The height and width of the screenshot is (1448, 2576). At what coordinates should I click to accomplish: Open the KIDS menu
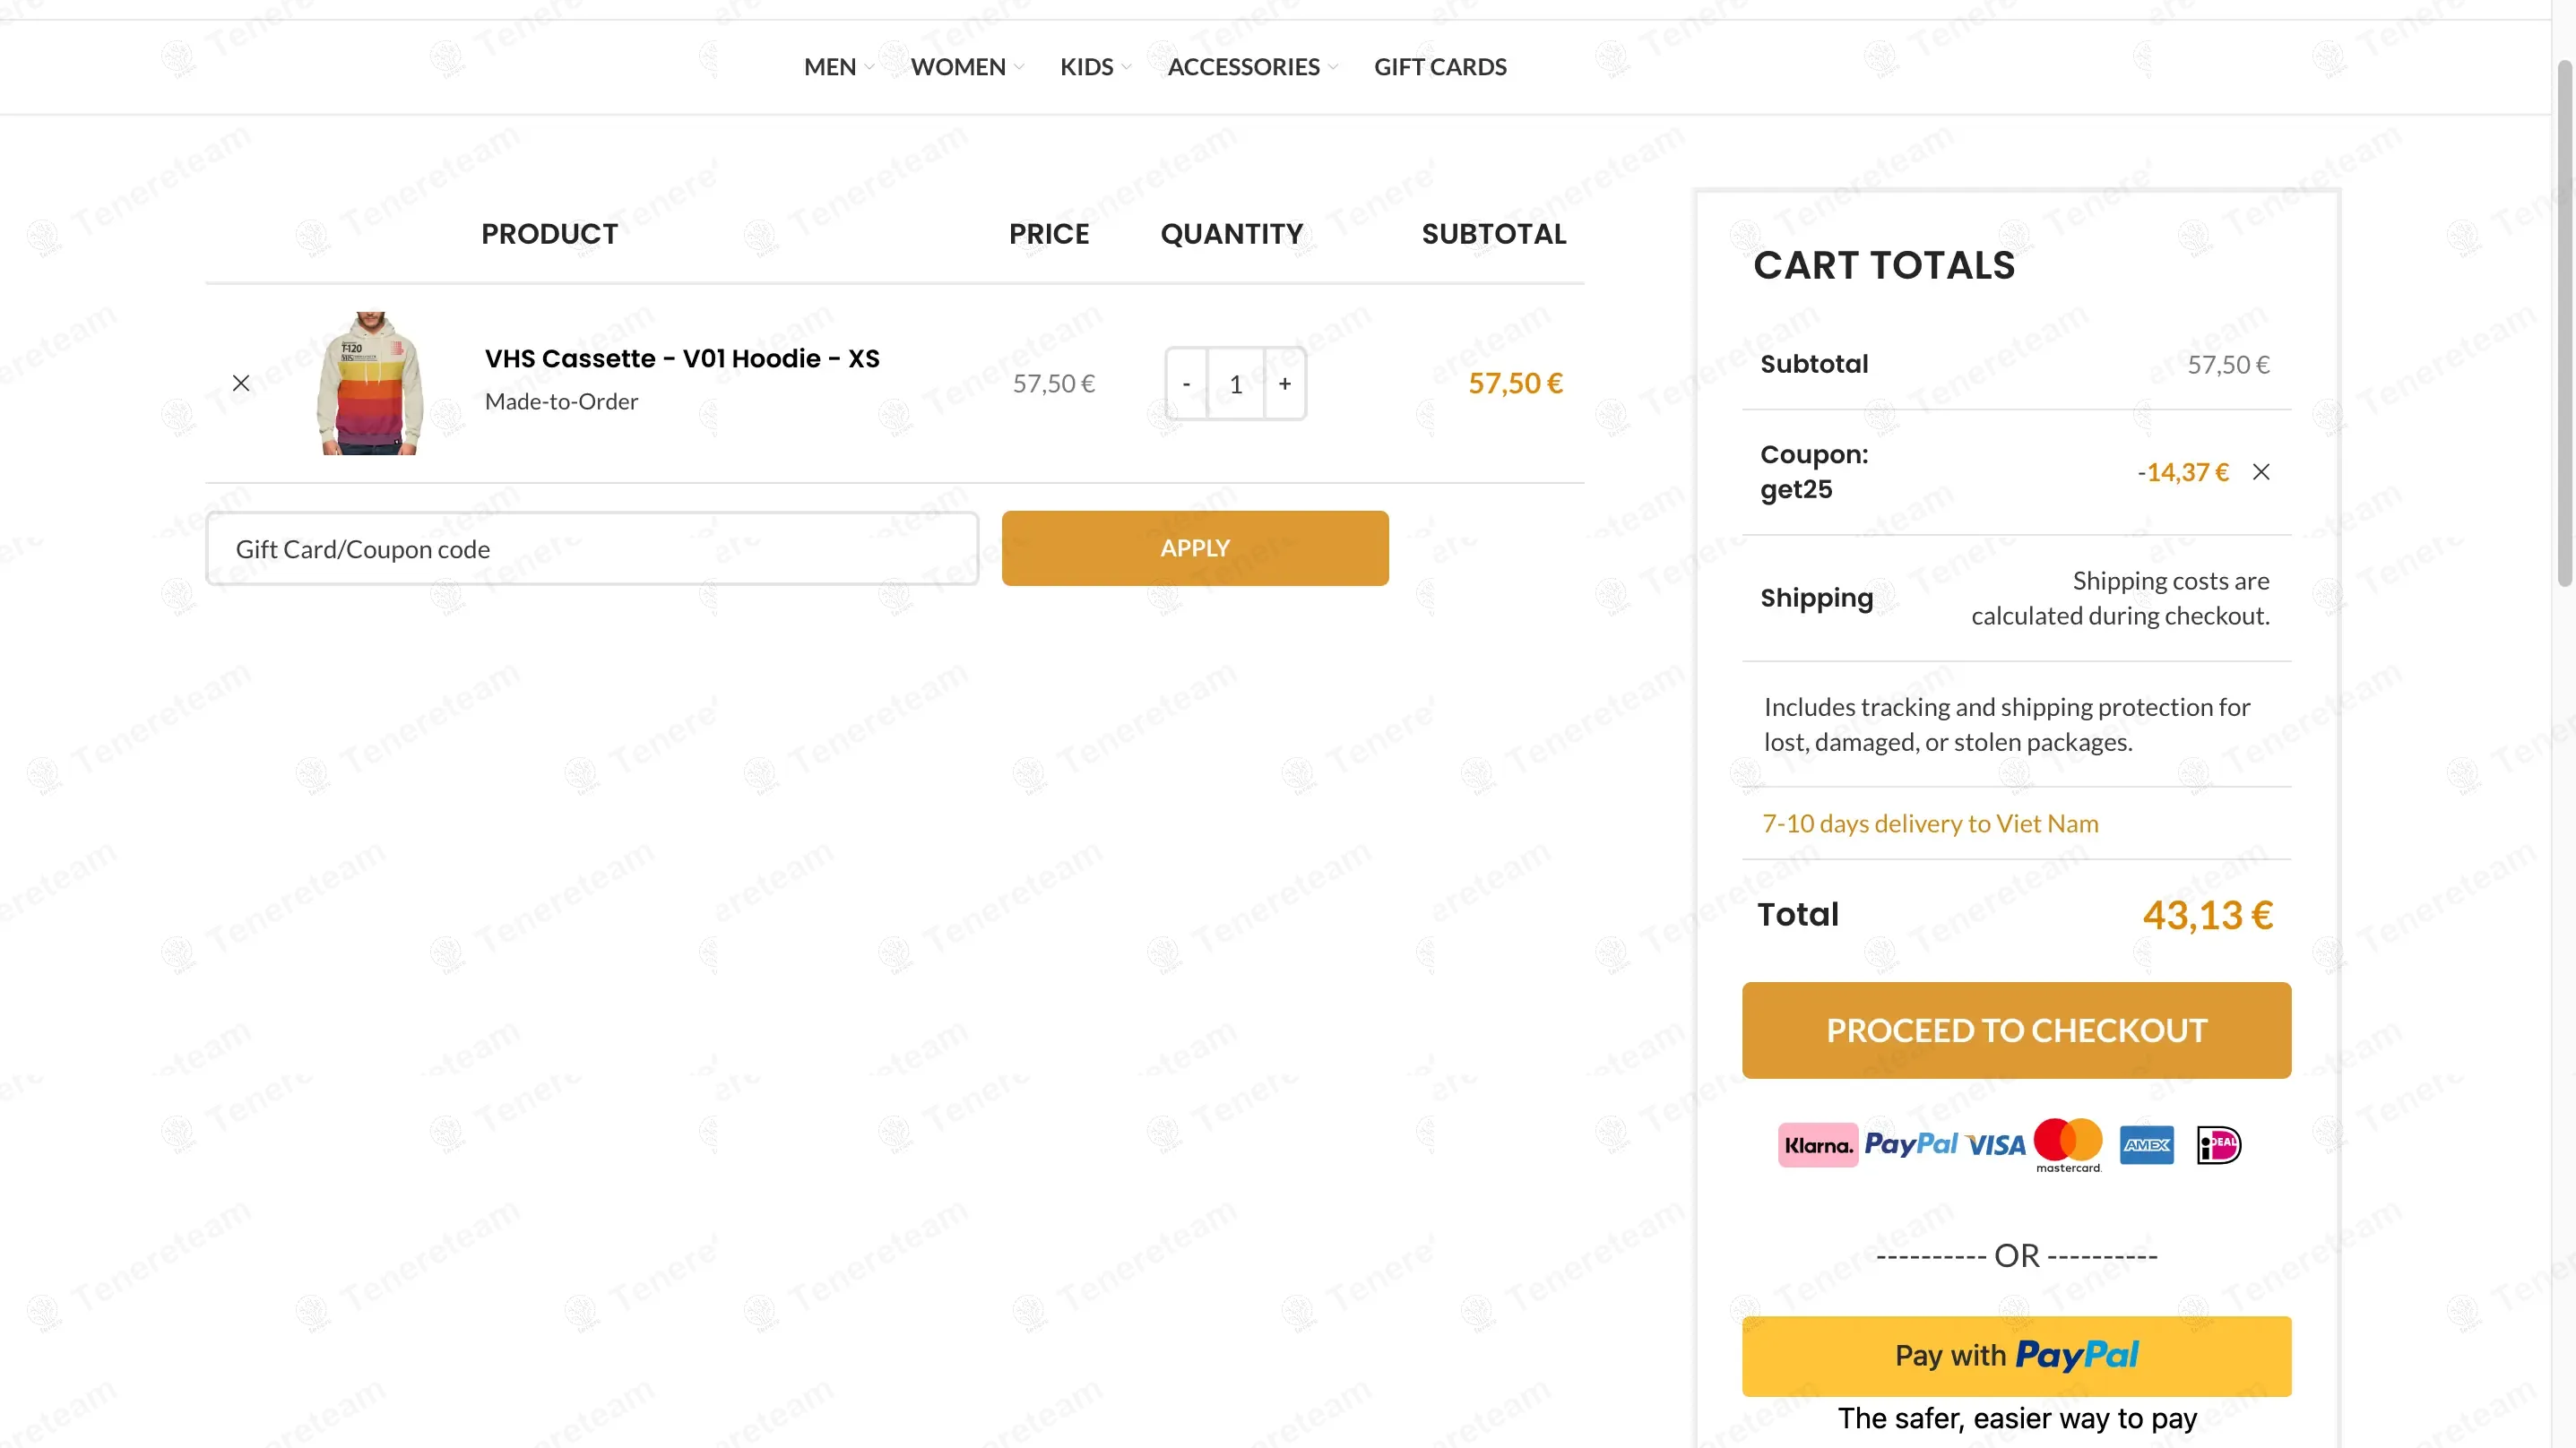[1087, 67]
